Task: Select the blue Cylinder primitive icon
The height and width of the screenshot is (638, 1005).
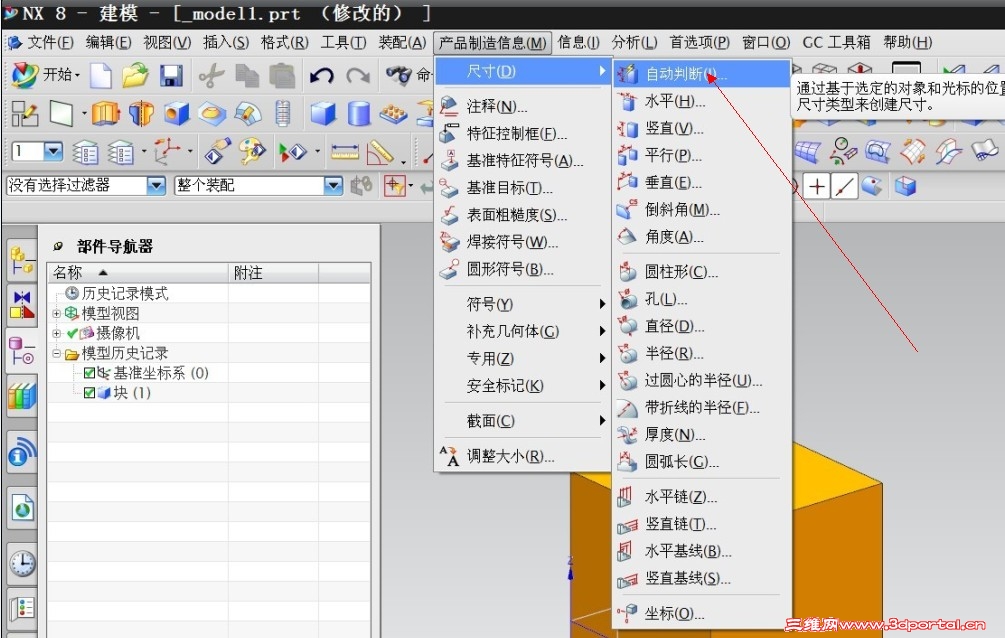Action: pyautogui.click(x=358, y=114)
